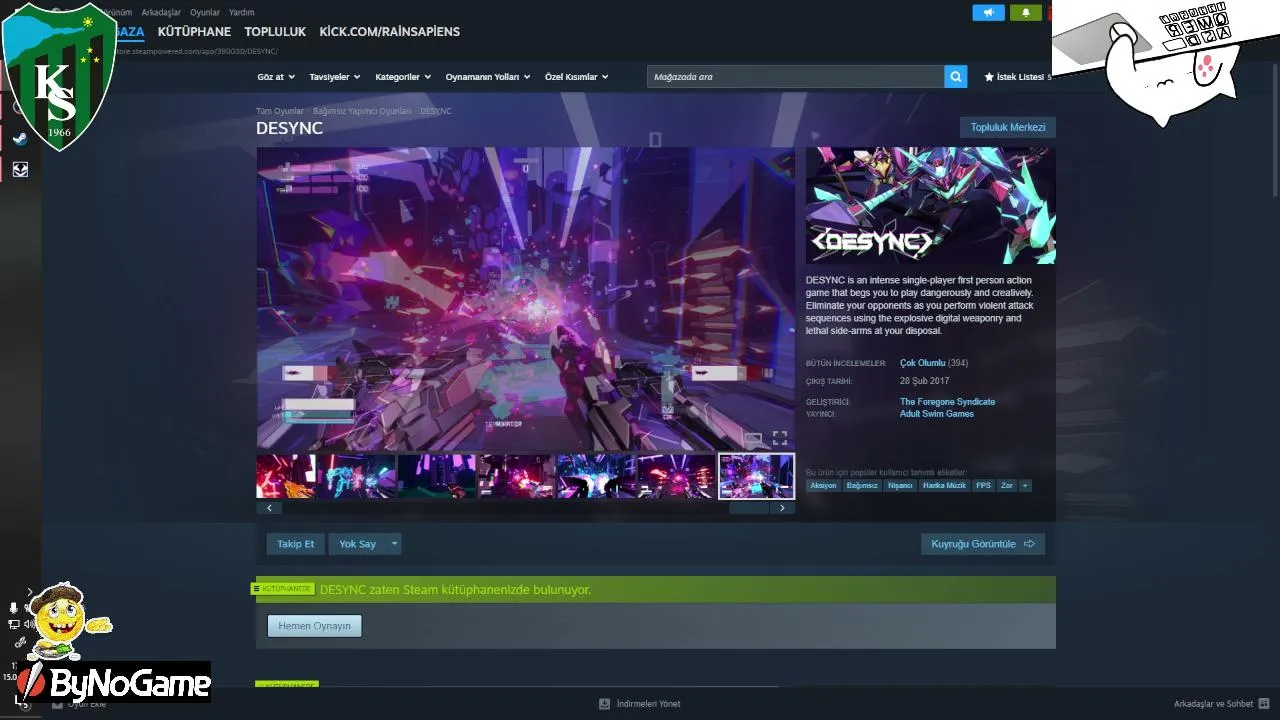Viewport: 1280px width, 720px height.
Task: Switch to the TOPLULUK tab
Action: [x=275, y=32]
